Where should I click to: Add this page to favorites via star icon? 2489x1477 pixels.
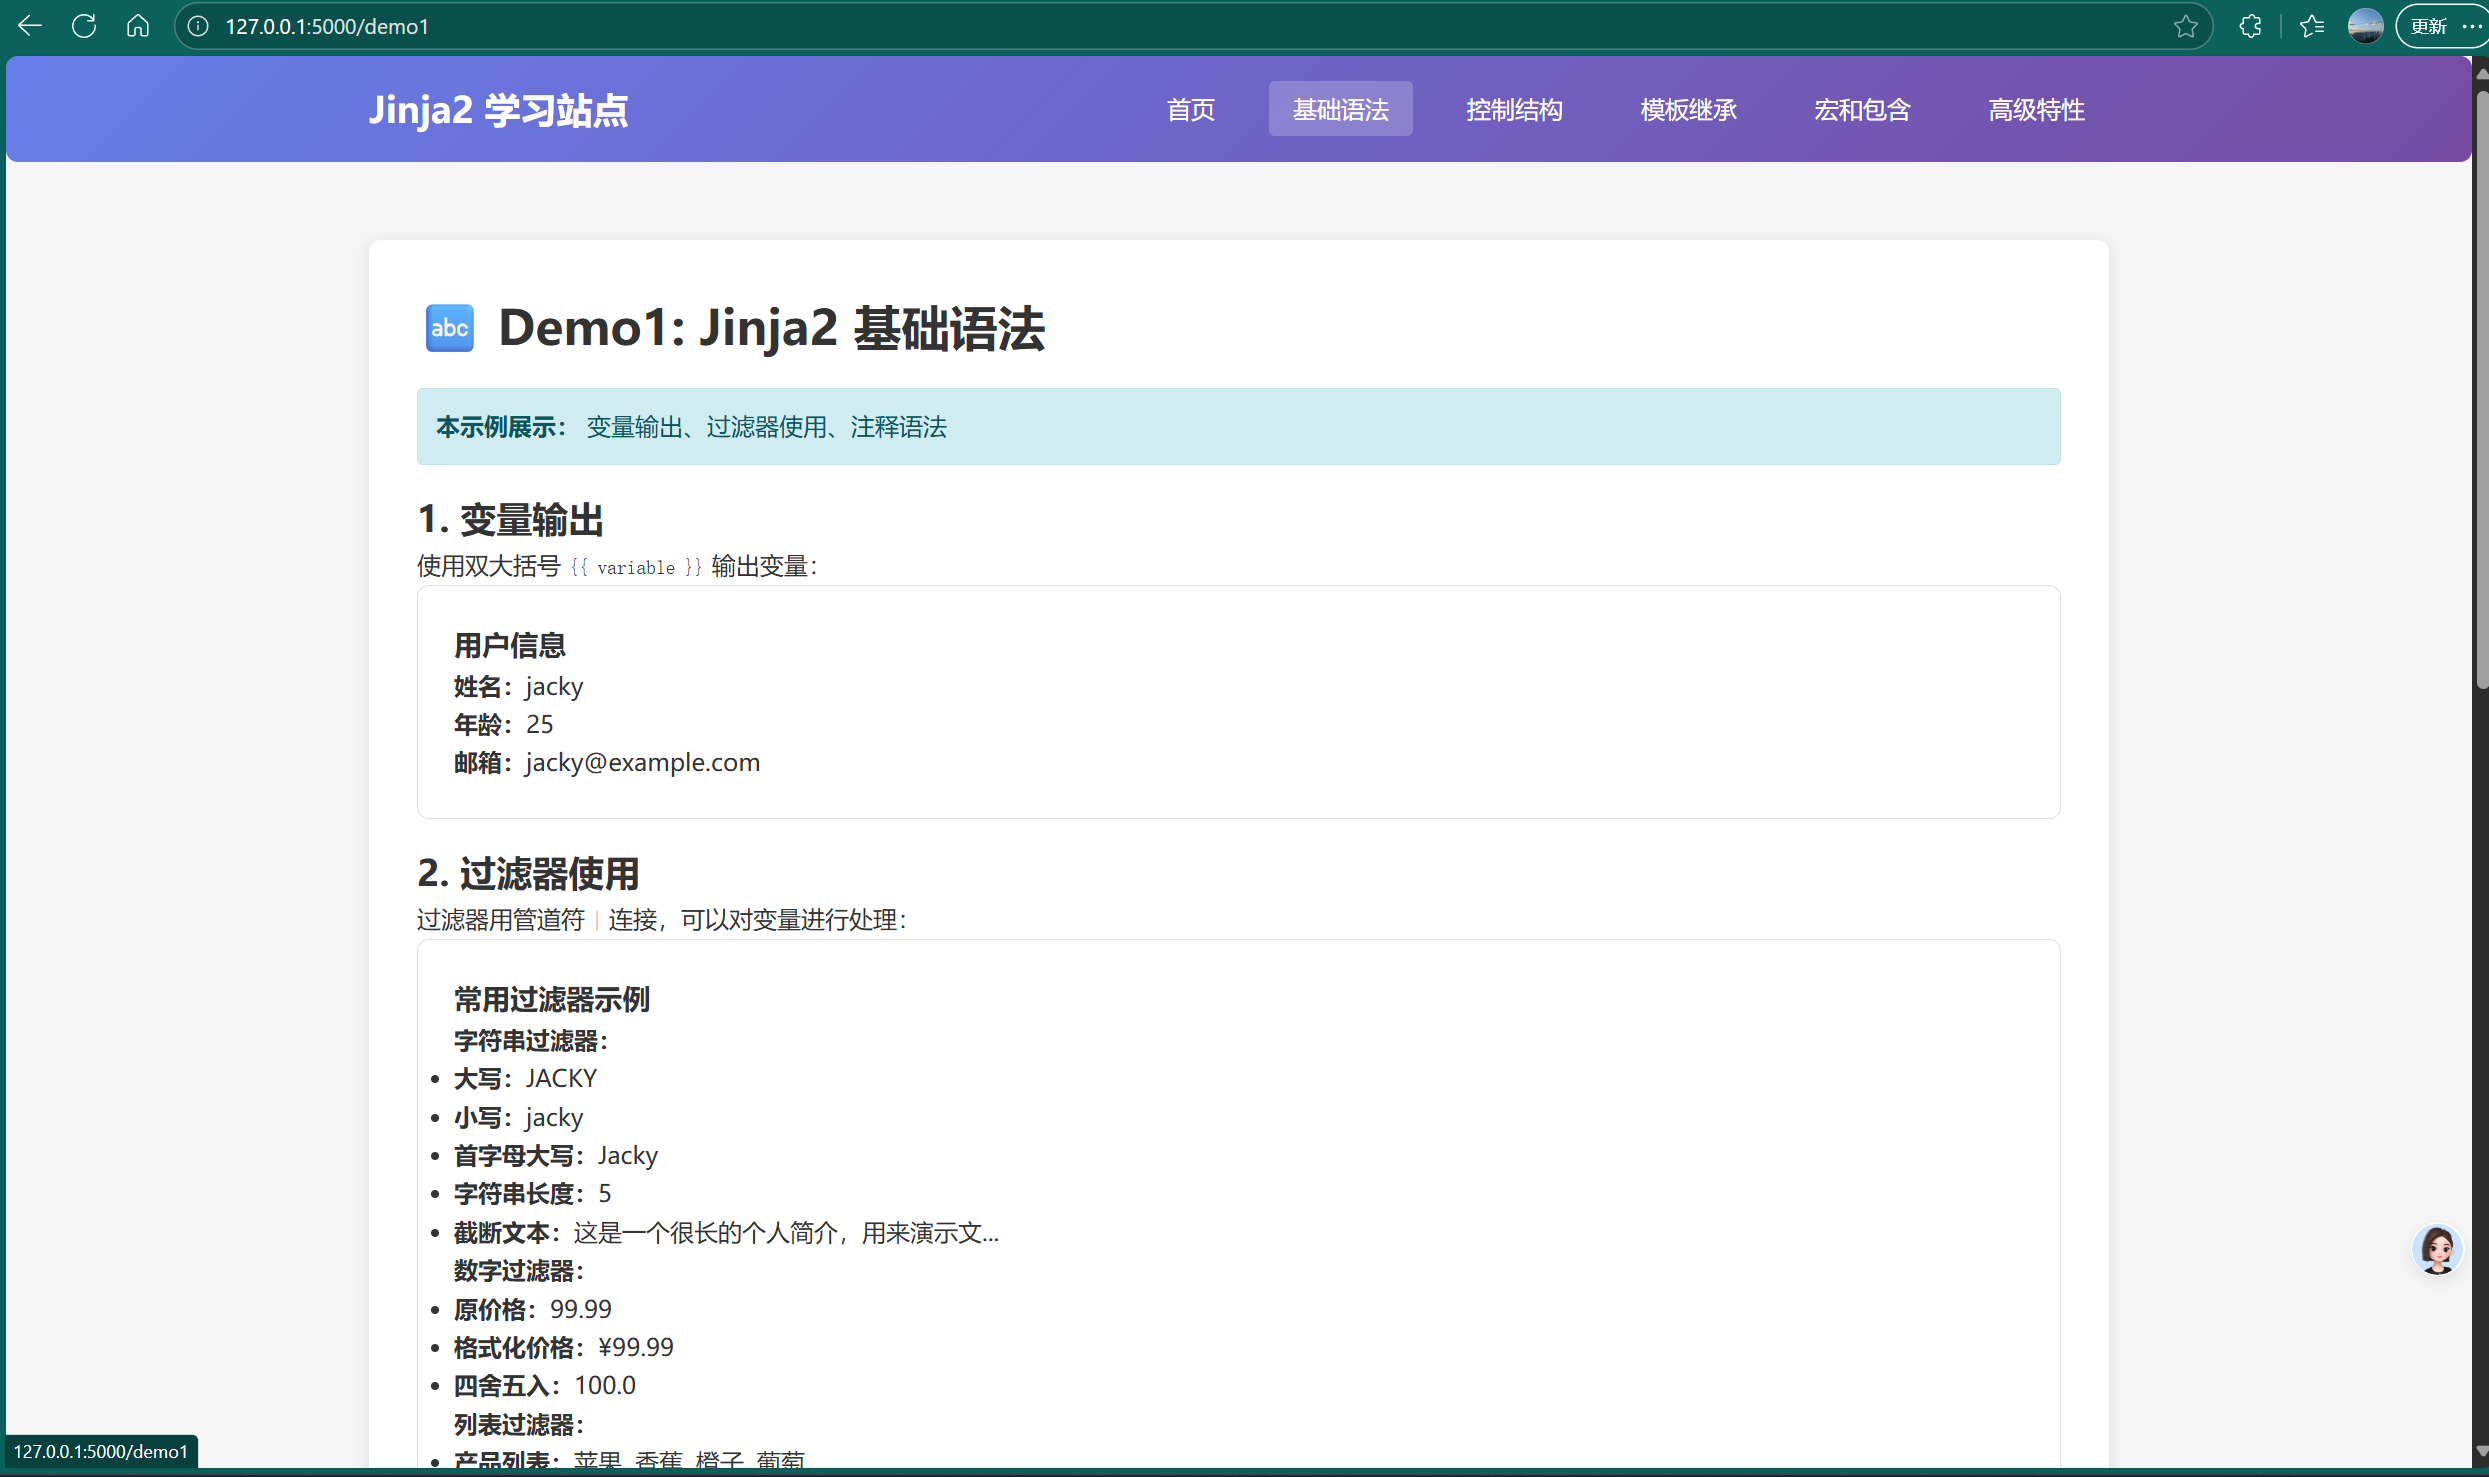[2185, 26]
